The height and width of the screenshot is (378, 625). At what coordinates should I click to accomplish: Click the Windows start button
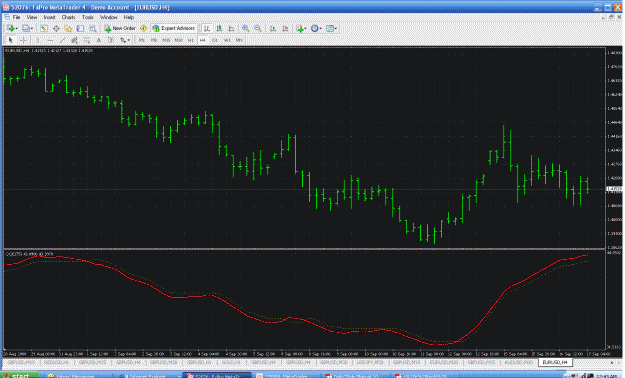pos(20,375)
